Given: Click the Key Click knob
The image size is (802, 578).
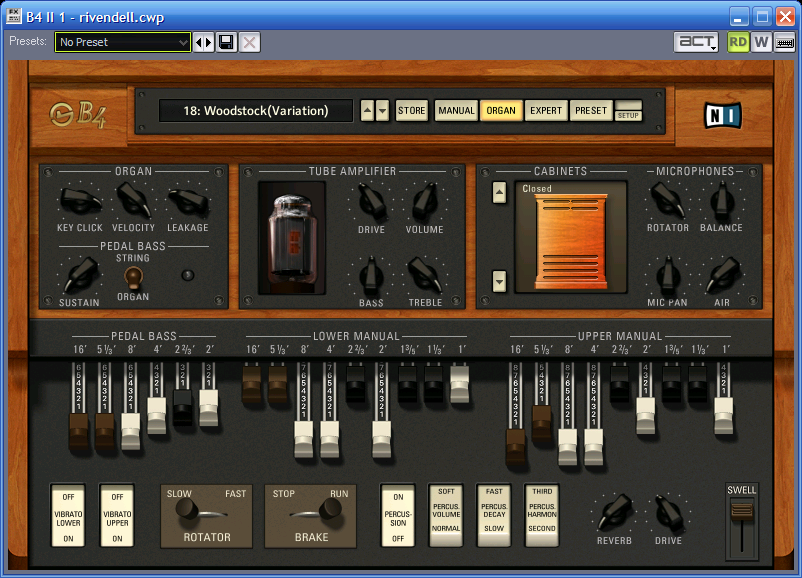Looking at the screenshot, I should click(x=80, y=201).
